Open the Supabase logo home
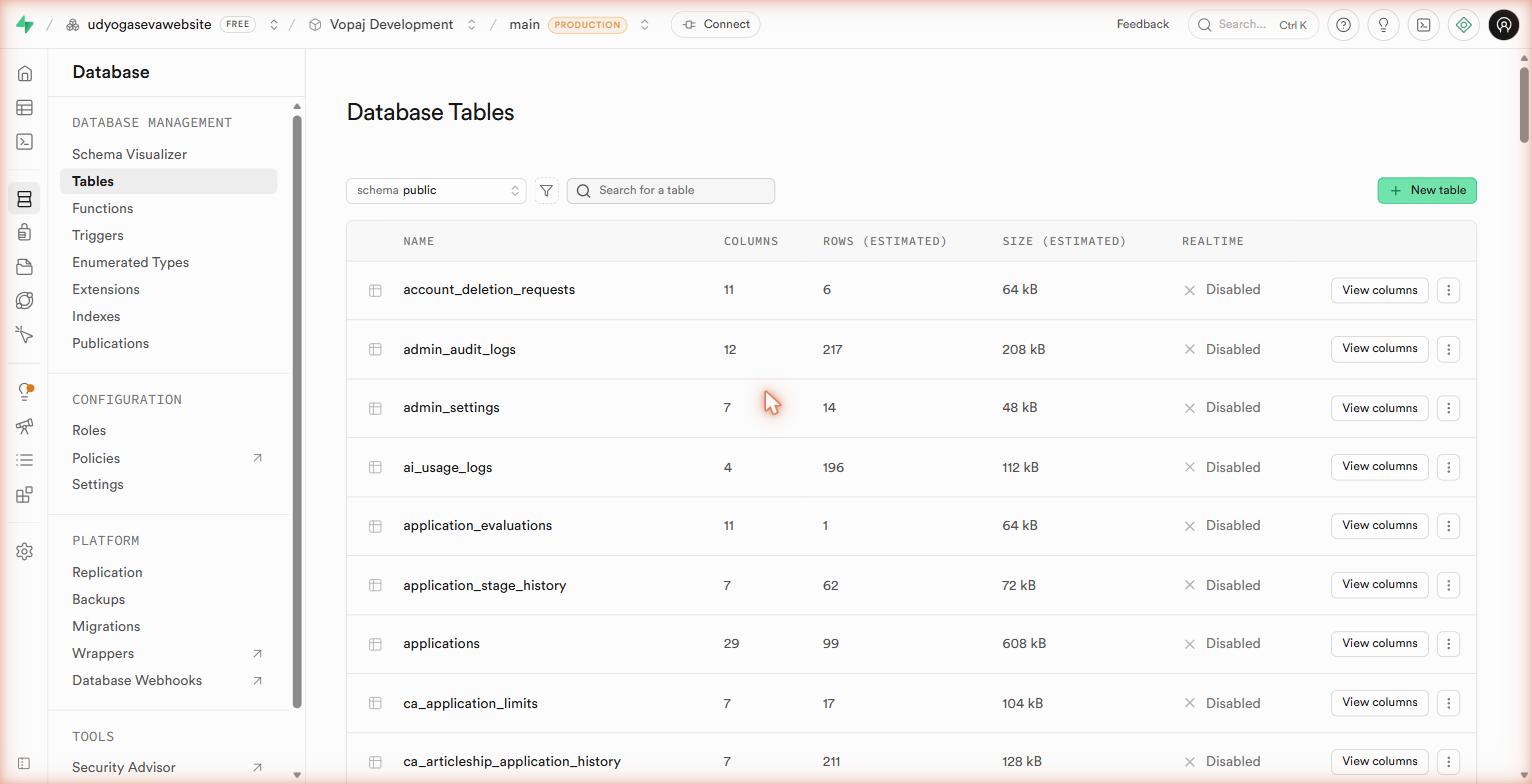 pos(25,24)
